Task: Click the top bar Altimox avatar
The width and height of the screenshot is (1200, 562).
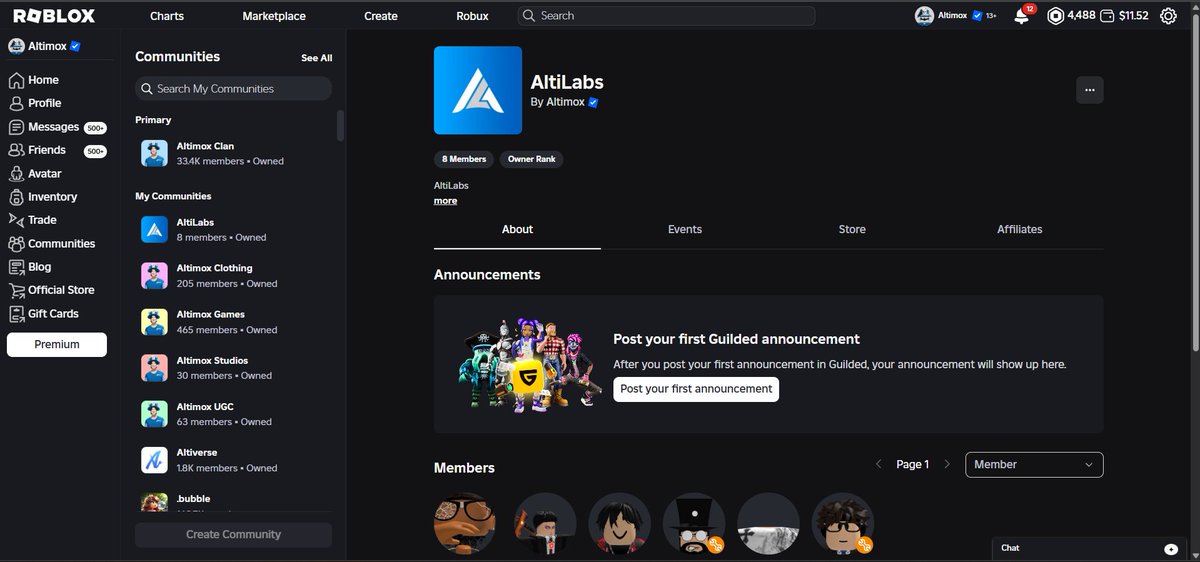Action: click(924, 16)
